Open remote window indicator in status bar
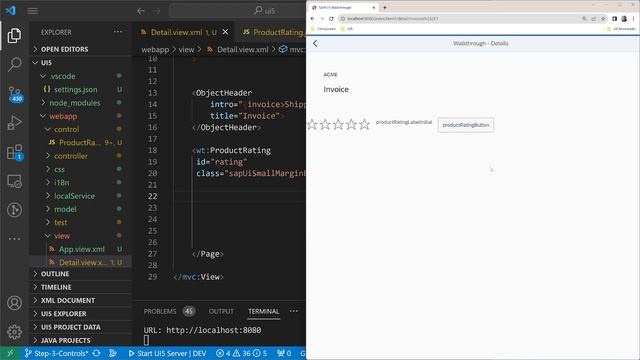This screenshot has height=360, width=640. click(x=10, y=353)
